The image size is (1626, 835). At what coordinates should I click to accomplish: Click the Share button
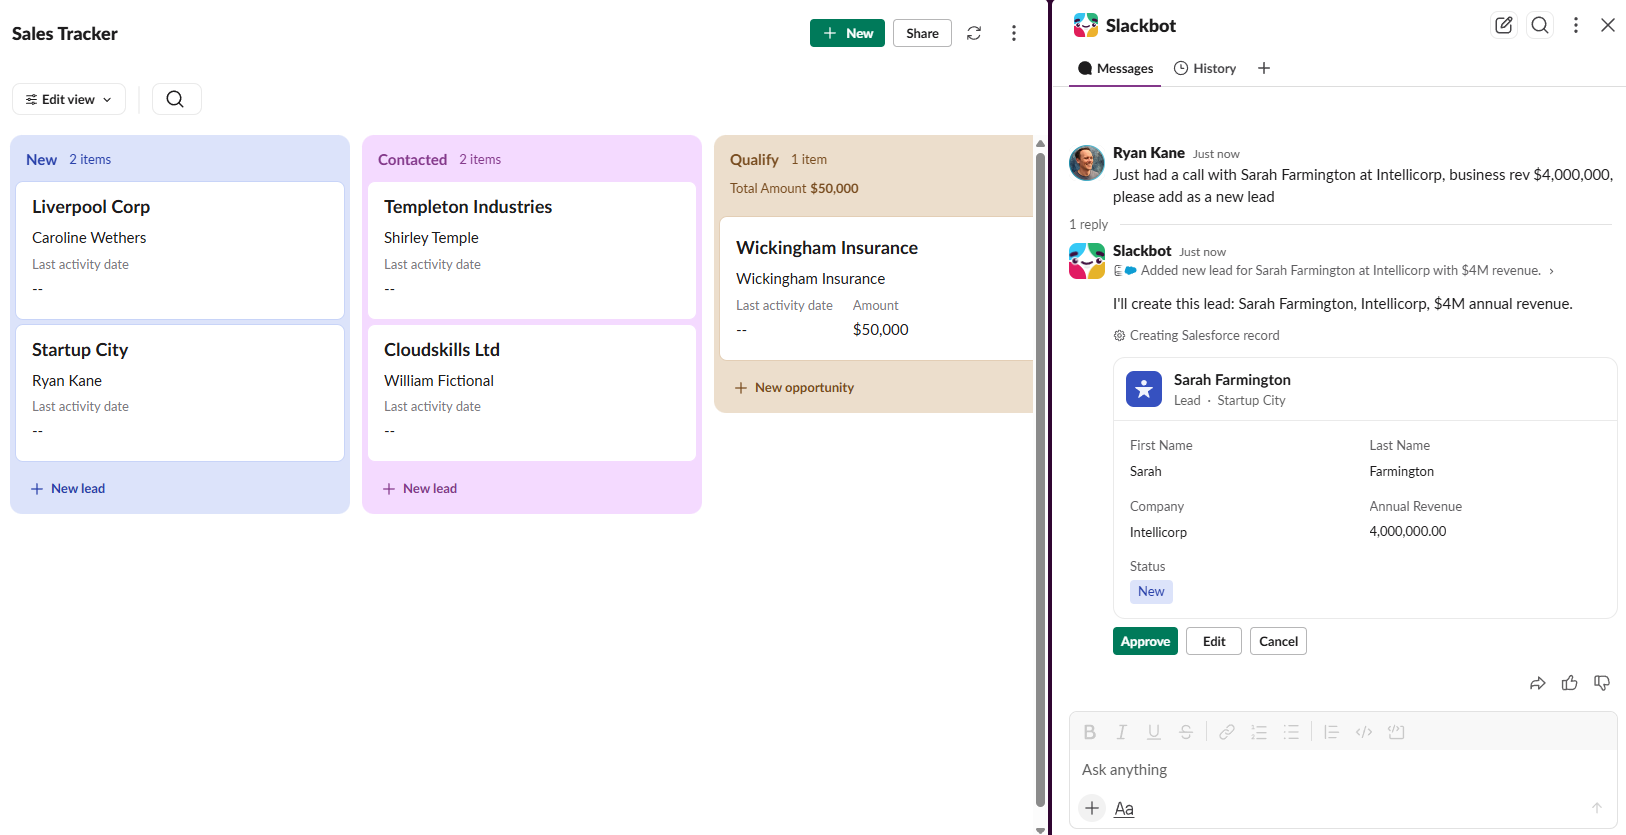coord(922,33)
